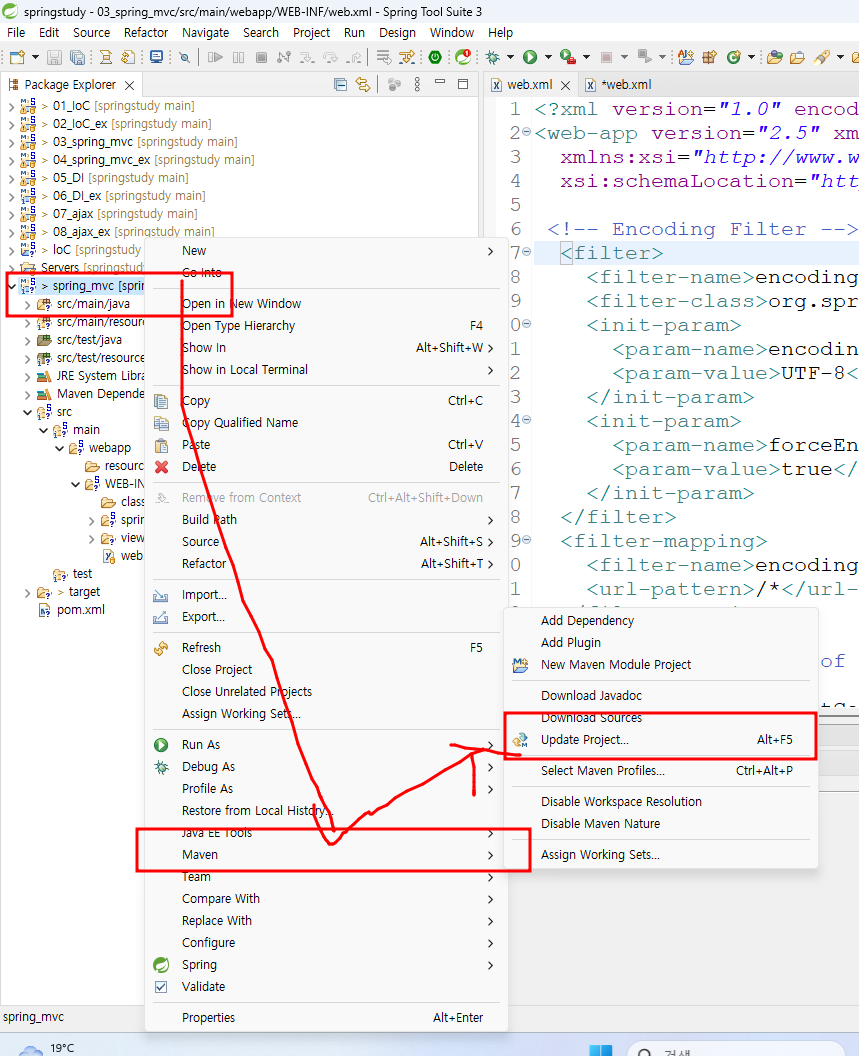Choose Select Maven Profiles option

(x=660, y=771)
